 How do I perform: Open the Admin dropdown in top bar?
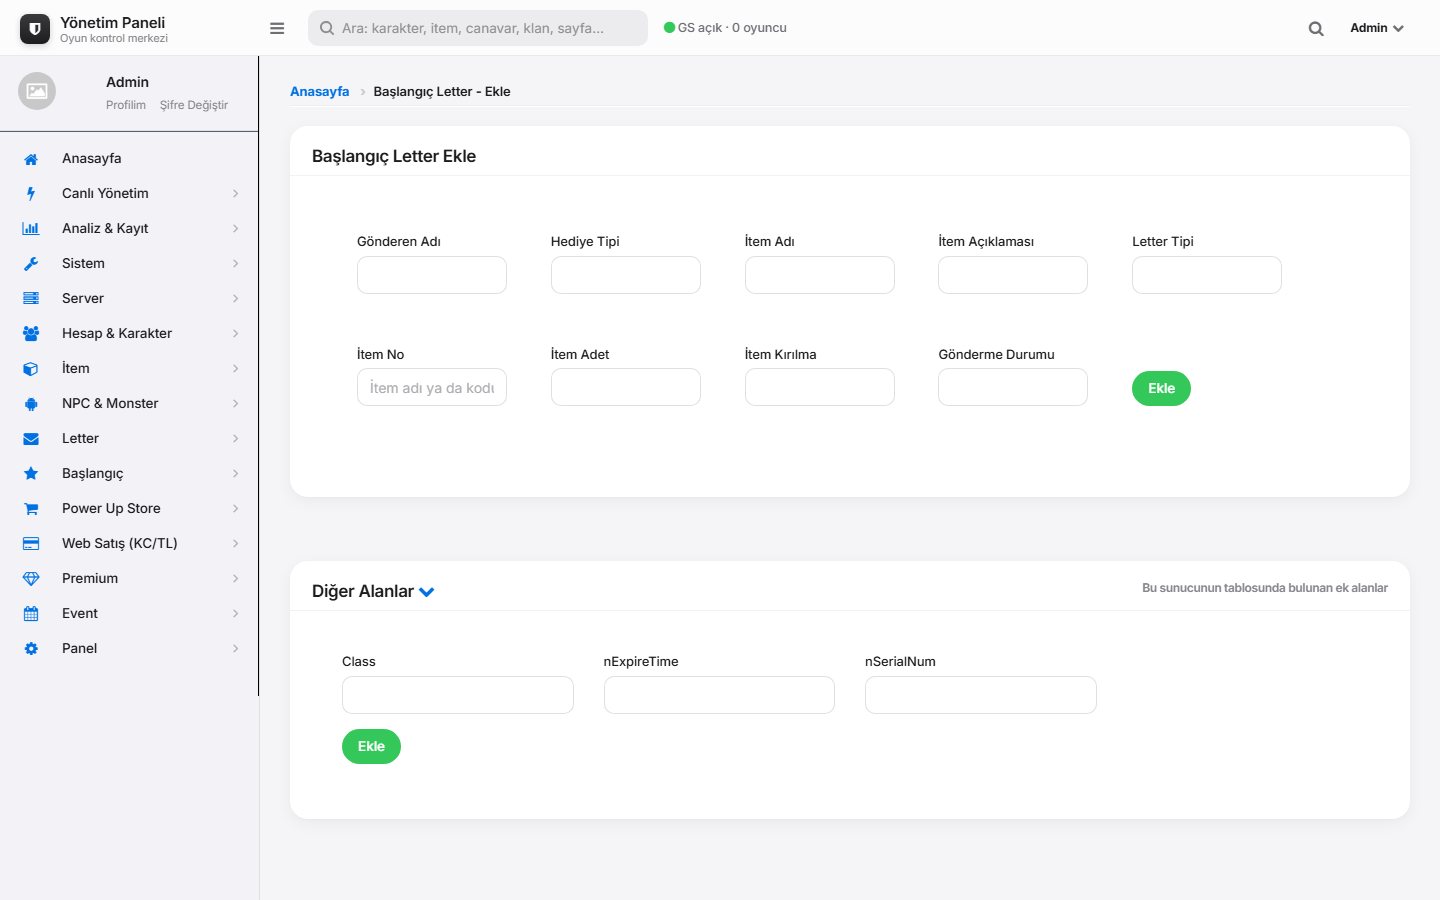click(1377, 28)
